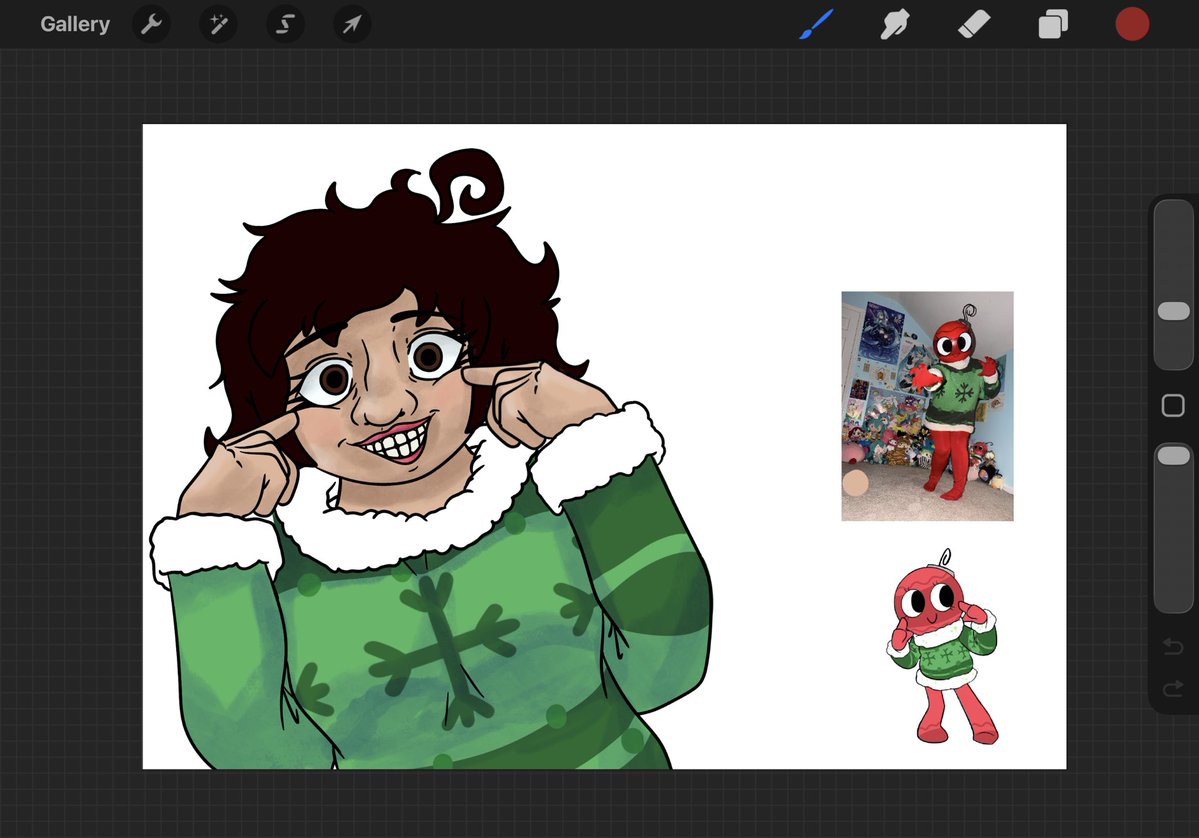Select the Brush tool

pos(817,24)
